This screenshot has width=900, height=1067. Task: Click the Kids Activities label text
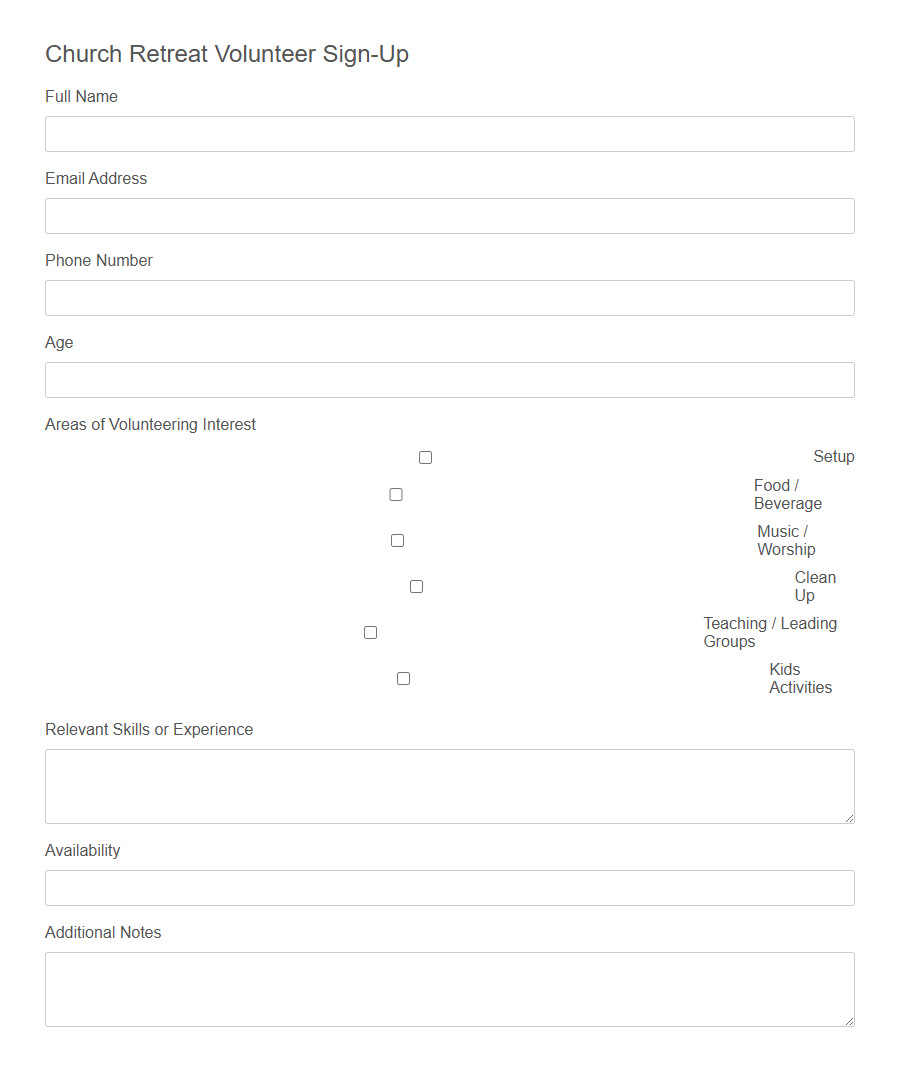pos(800,678)
